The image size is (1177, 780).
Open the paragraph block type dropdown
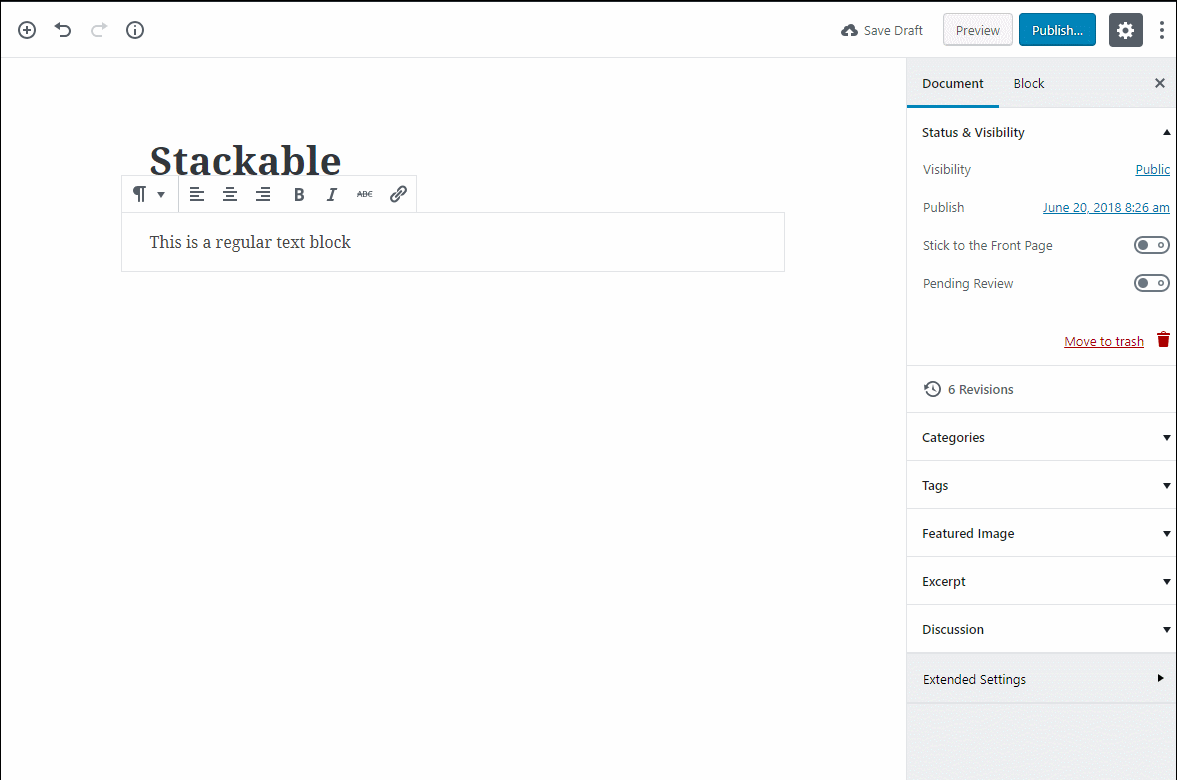(149, 193)
